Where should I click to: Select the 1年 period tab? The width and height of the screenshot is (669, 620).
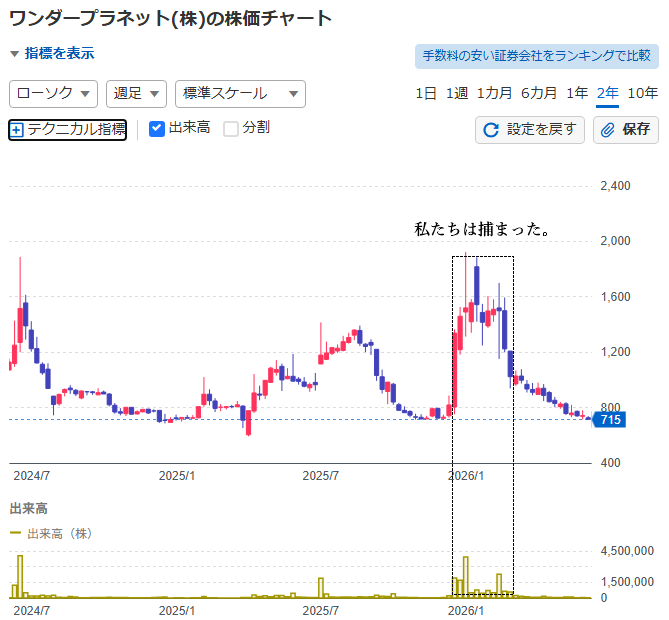click(577, 93)
